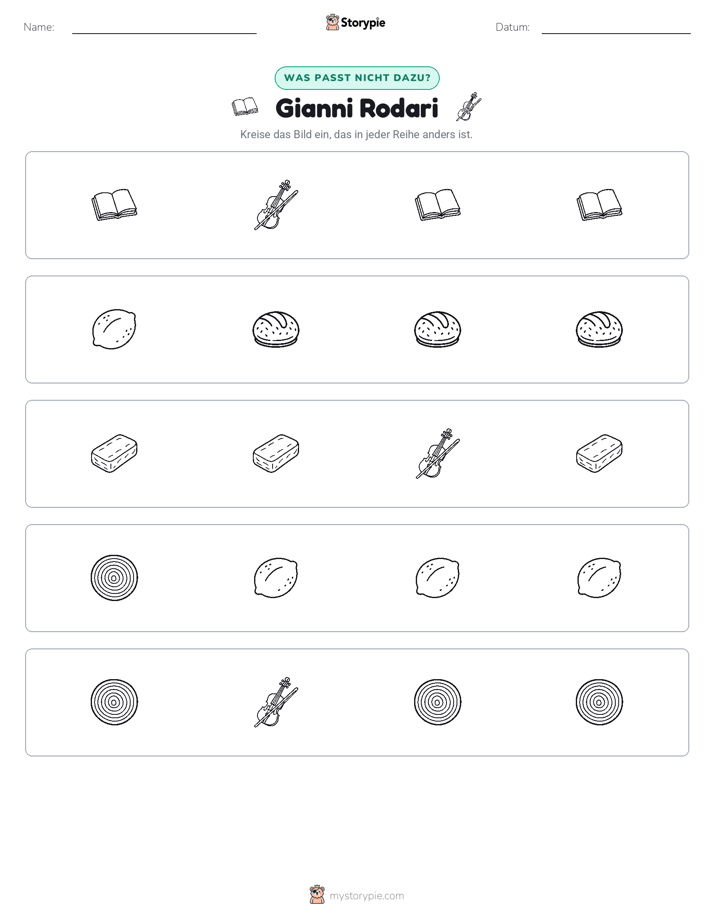Click the first spiral circle in the bottom row
Image resolution: width=714 pixels, height=924 pixels.
[114, 702]
